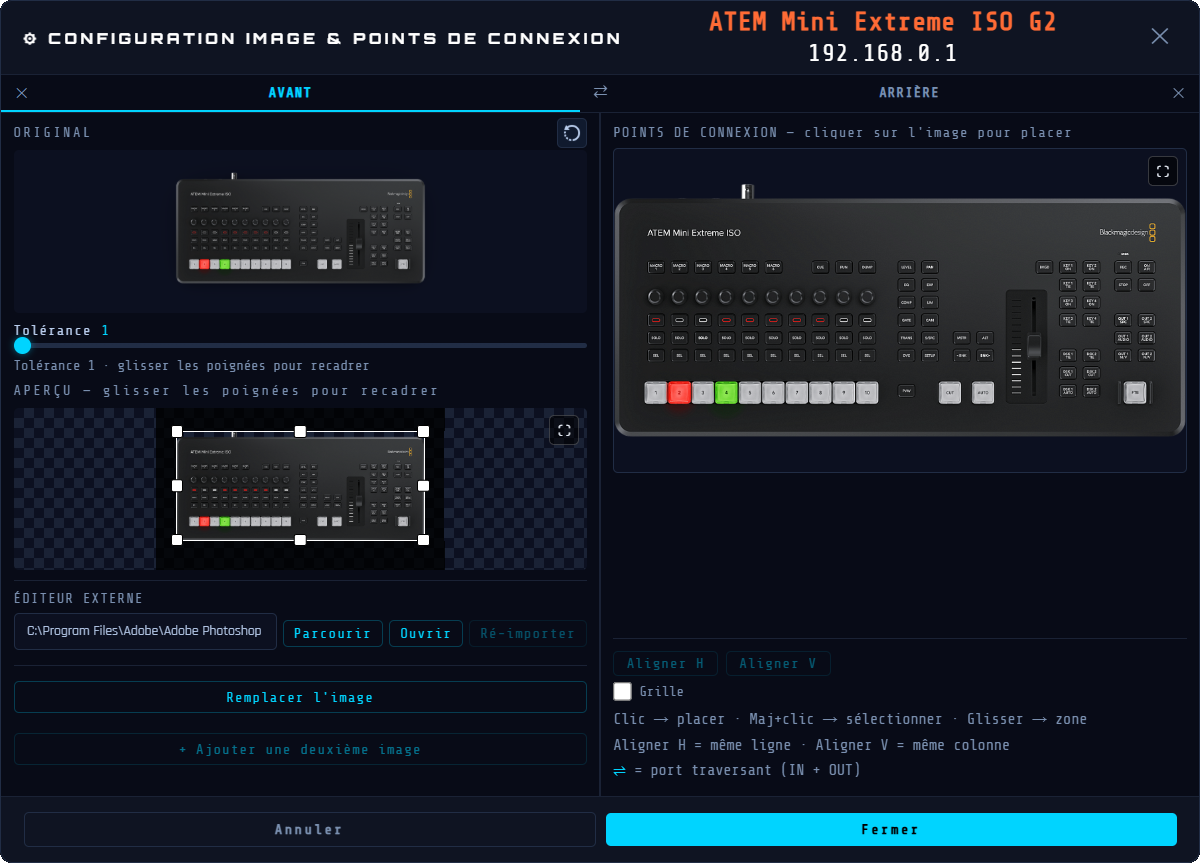The height and width of the screenshot is (863, 1200).
Task: Click the Aligner H button
Action: [x=666, y=663]
